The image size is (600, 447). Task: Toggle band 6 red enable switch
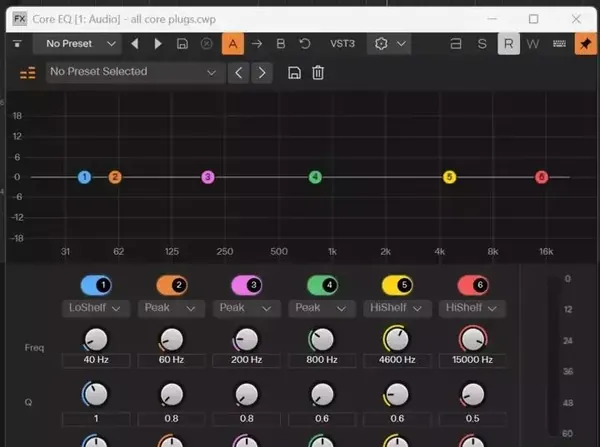473,285
